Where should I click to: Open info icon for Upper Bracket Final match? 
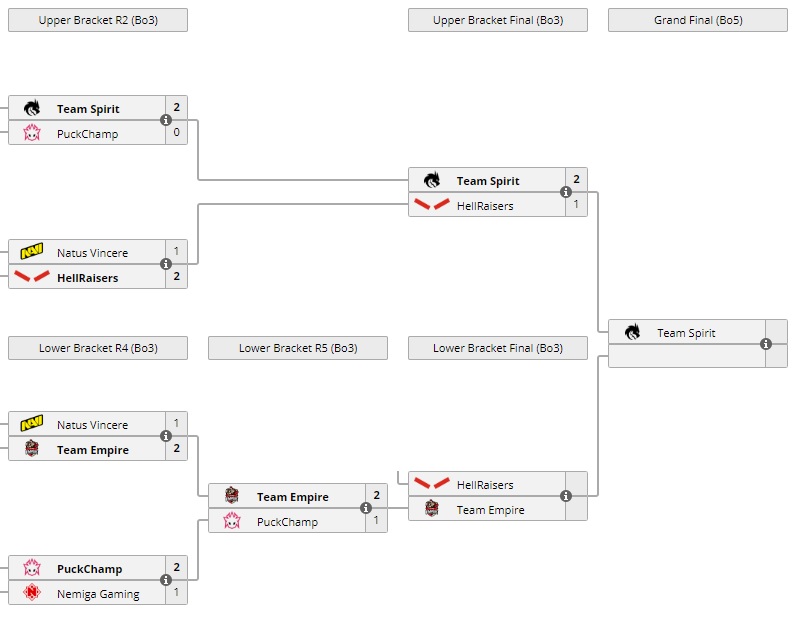point(566,192)
